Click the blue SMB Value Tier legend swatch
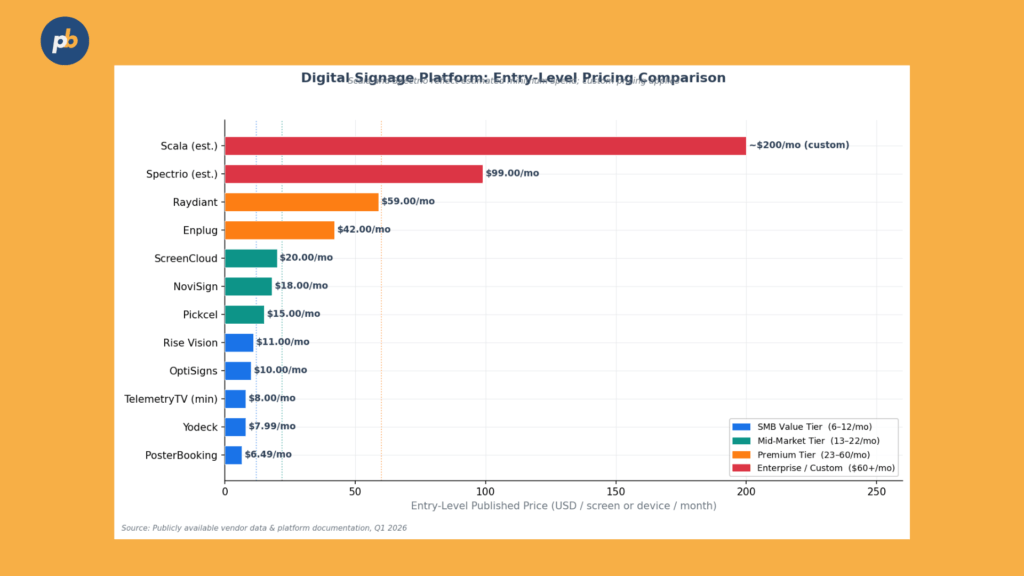The height and width of the screenshot is (576, 1024). (741, 427)
